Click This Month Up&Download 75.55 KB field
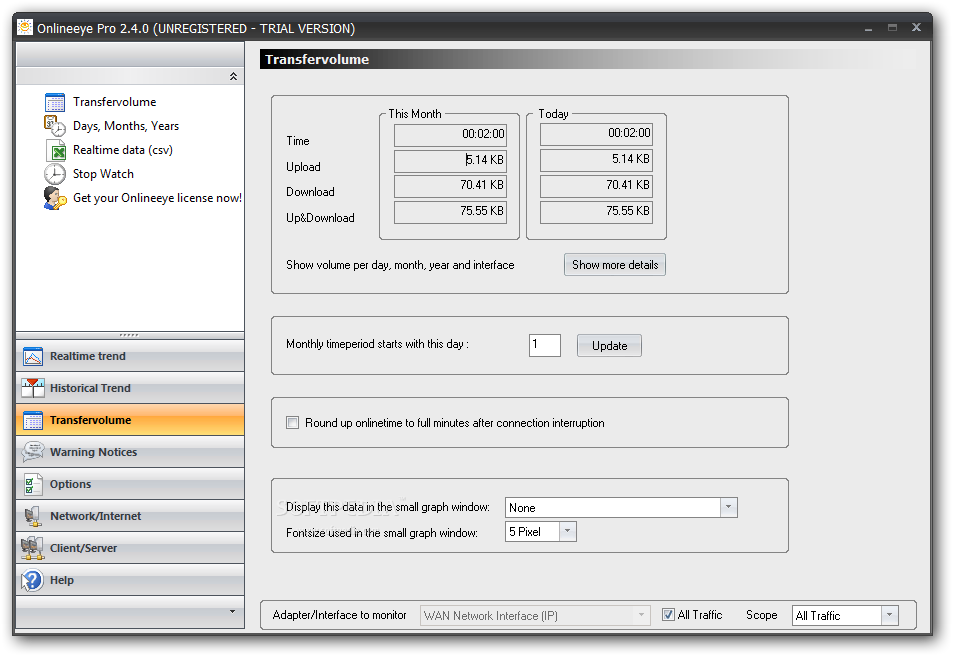 450,212
